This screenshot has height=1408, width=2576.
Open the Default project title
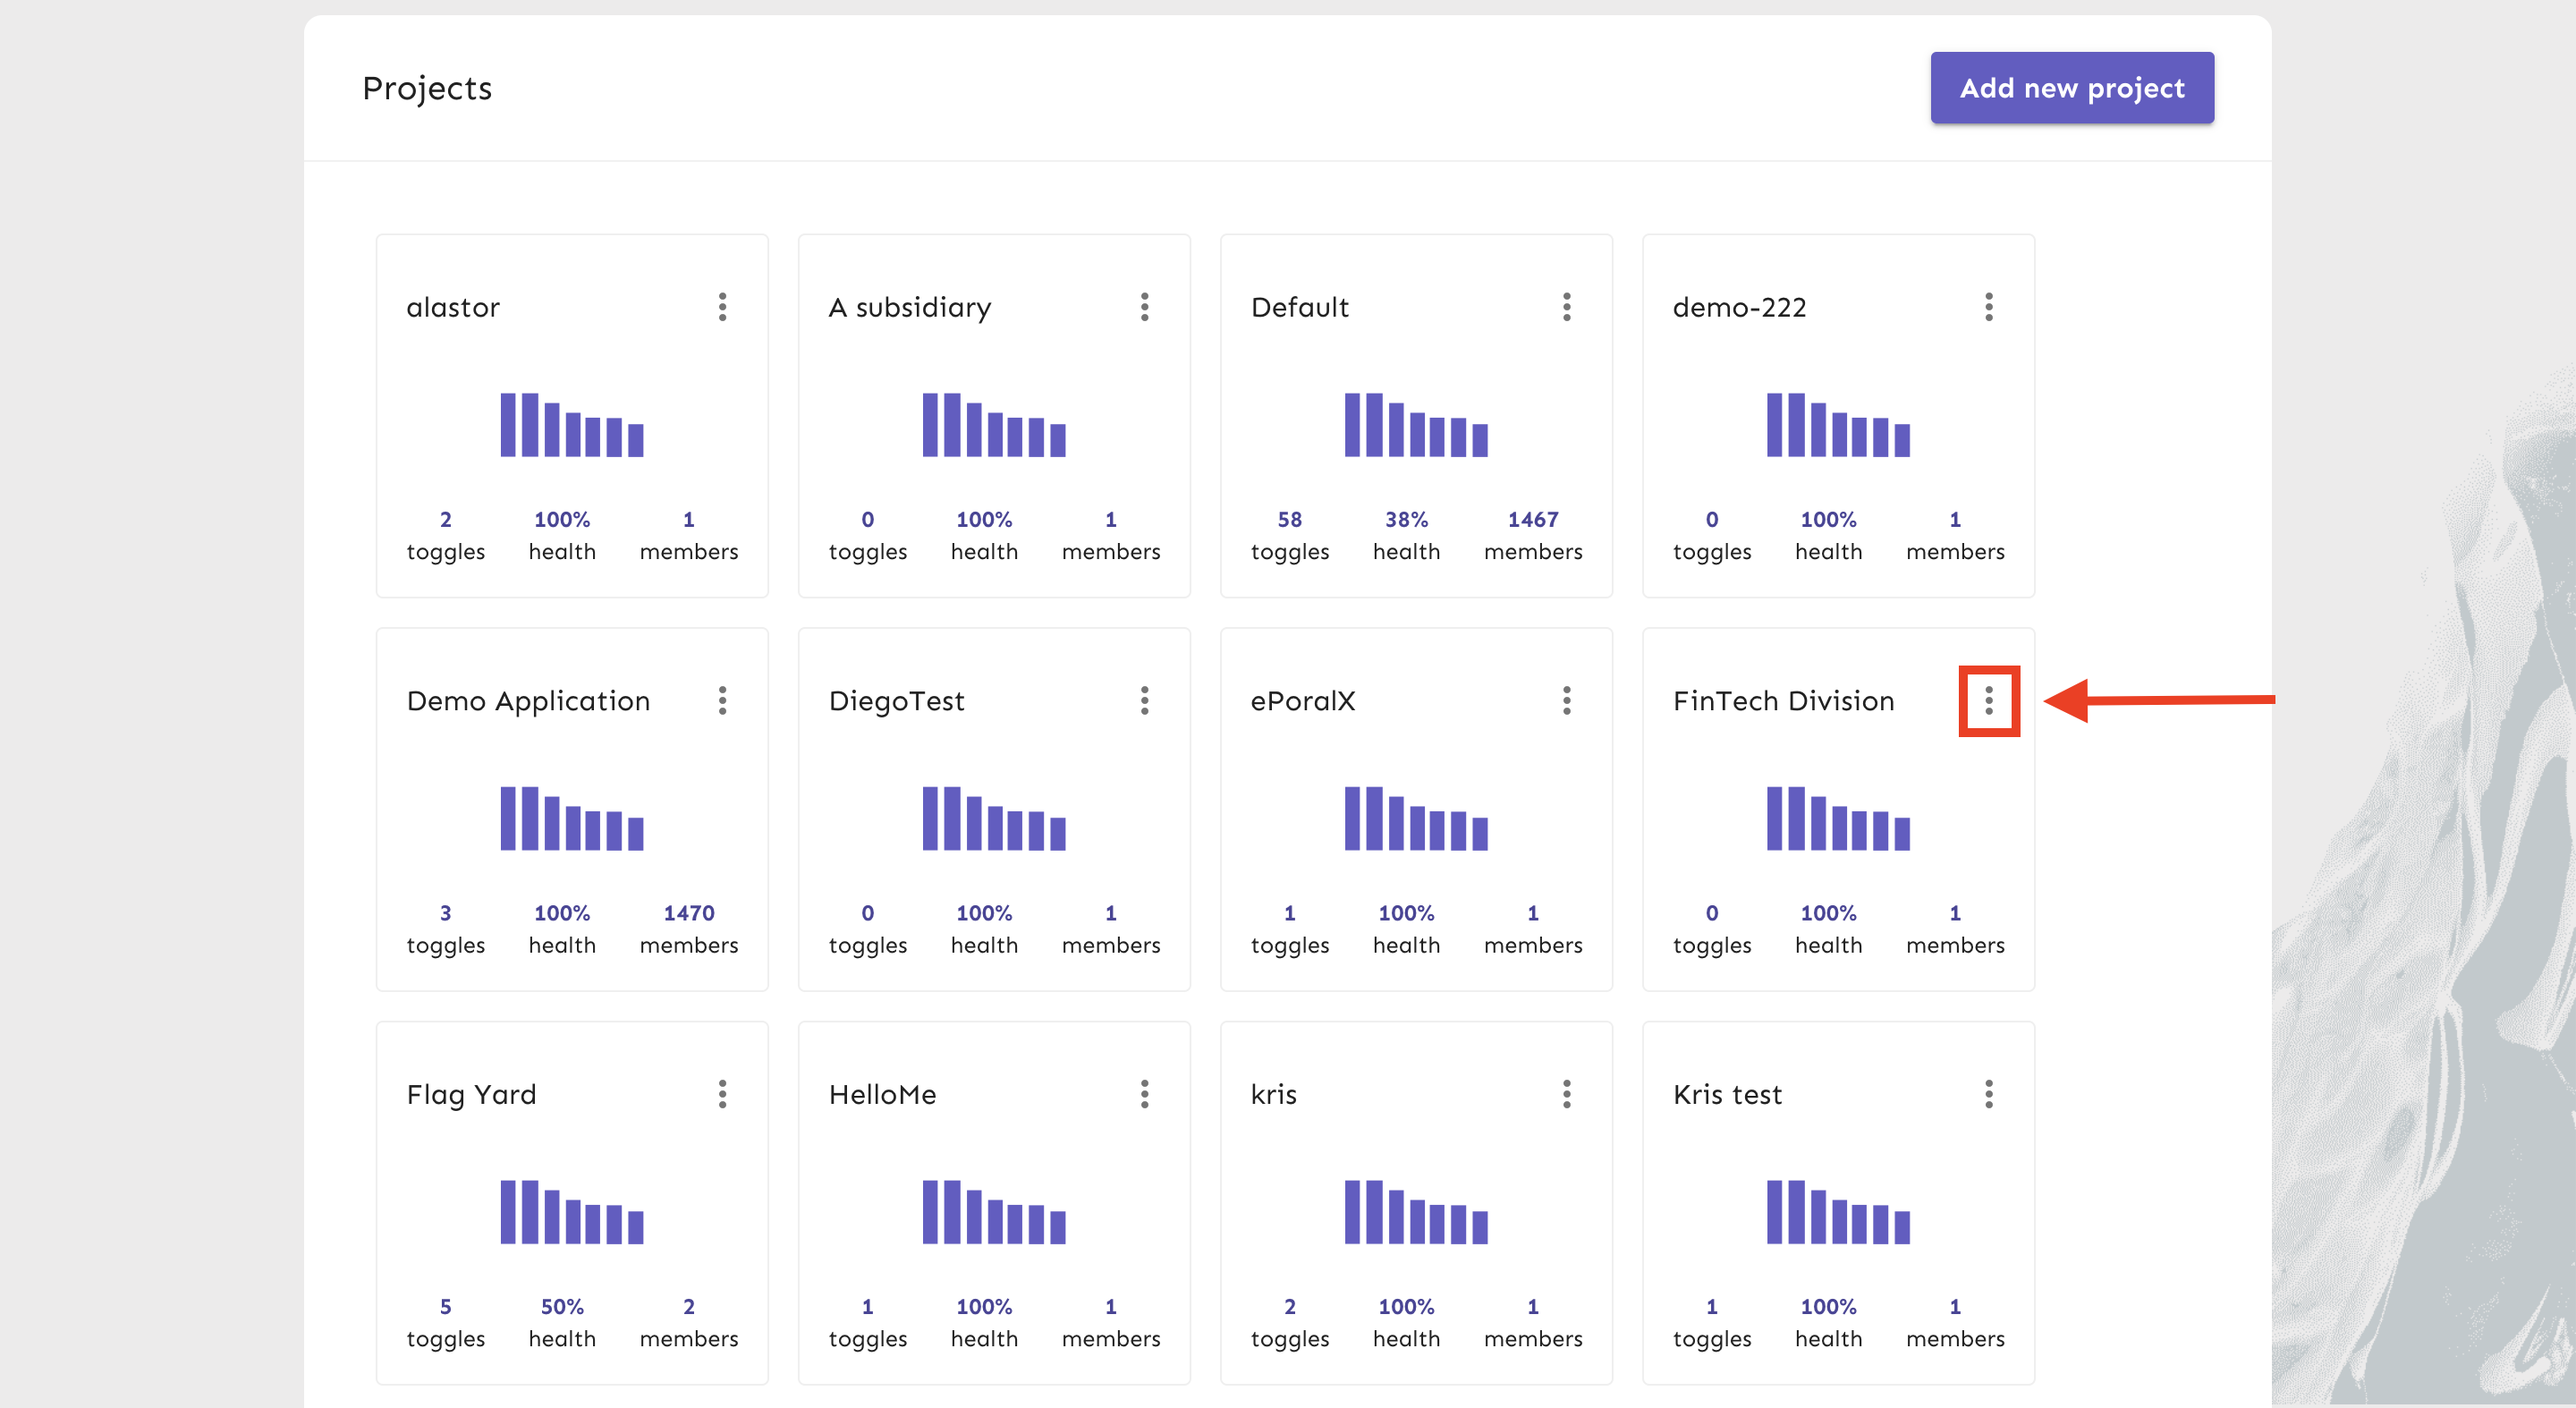pos(1299,307)
